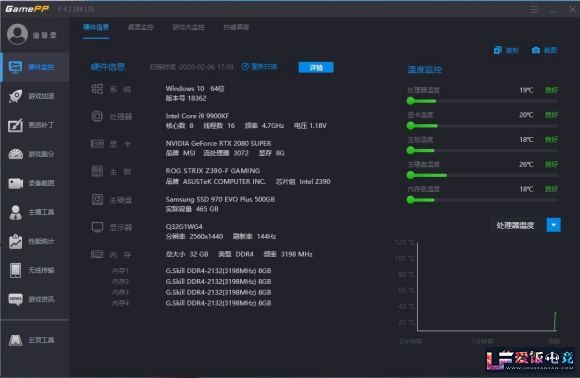Image resolution: width=580 pixels, height=378 pixels.
Task: Click the 2560x1440 resolution value
Action: [206, 236]
